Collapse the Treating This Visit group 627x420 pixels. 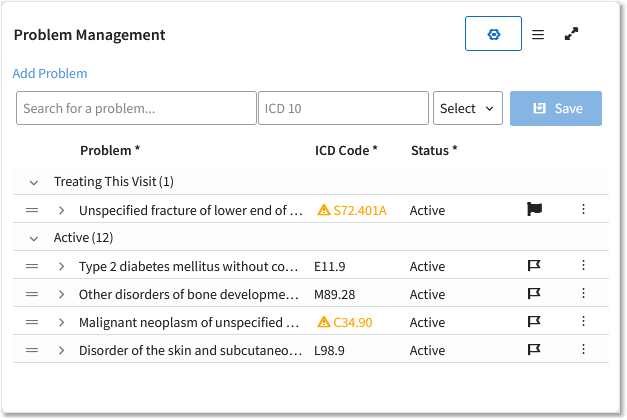coord(34,183)
